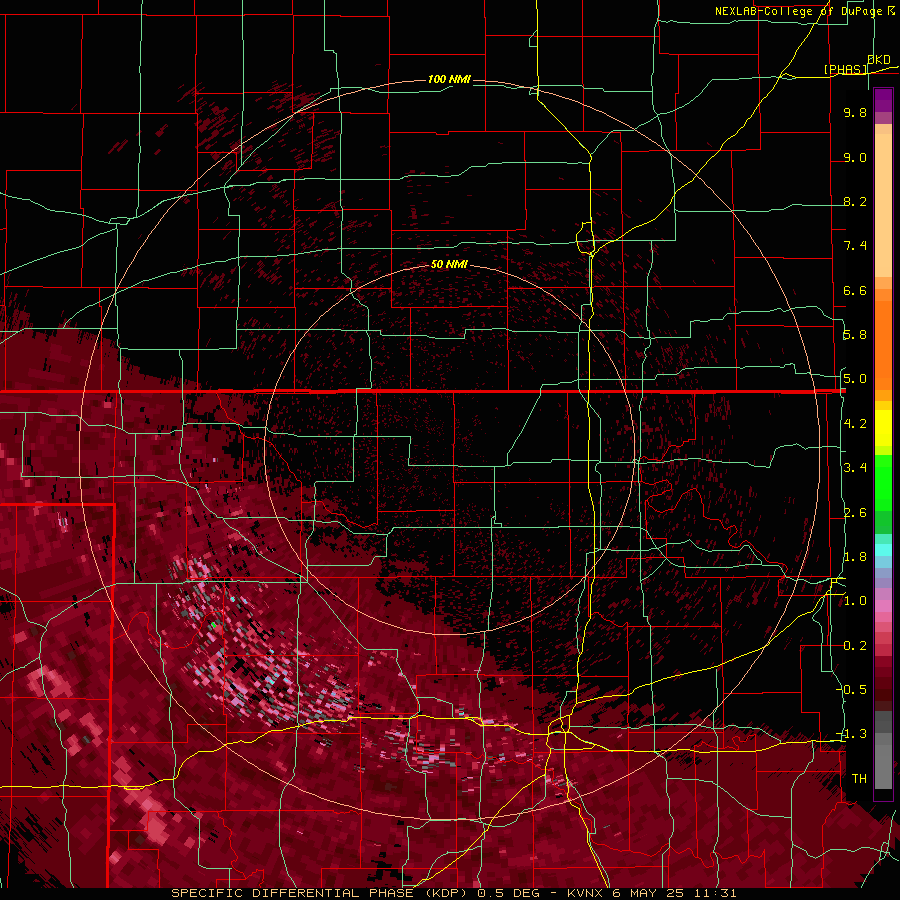
Task: Pick the yellow segment of color scale
Action: point(883,428)
